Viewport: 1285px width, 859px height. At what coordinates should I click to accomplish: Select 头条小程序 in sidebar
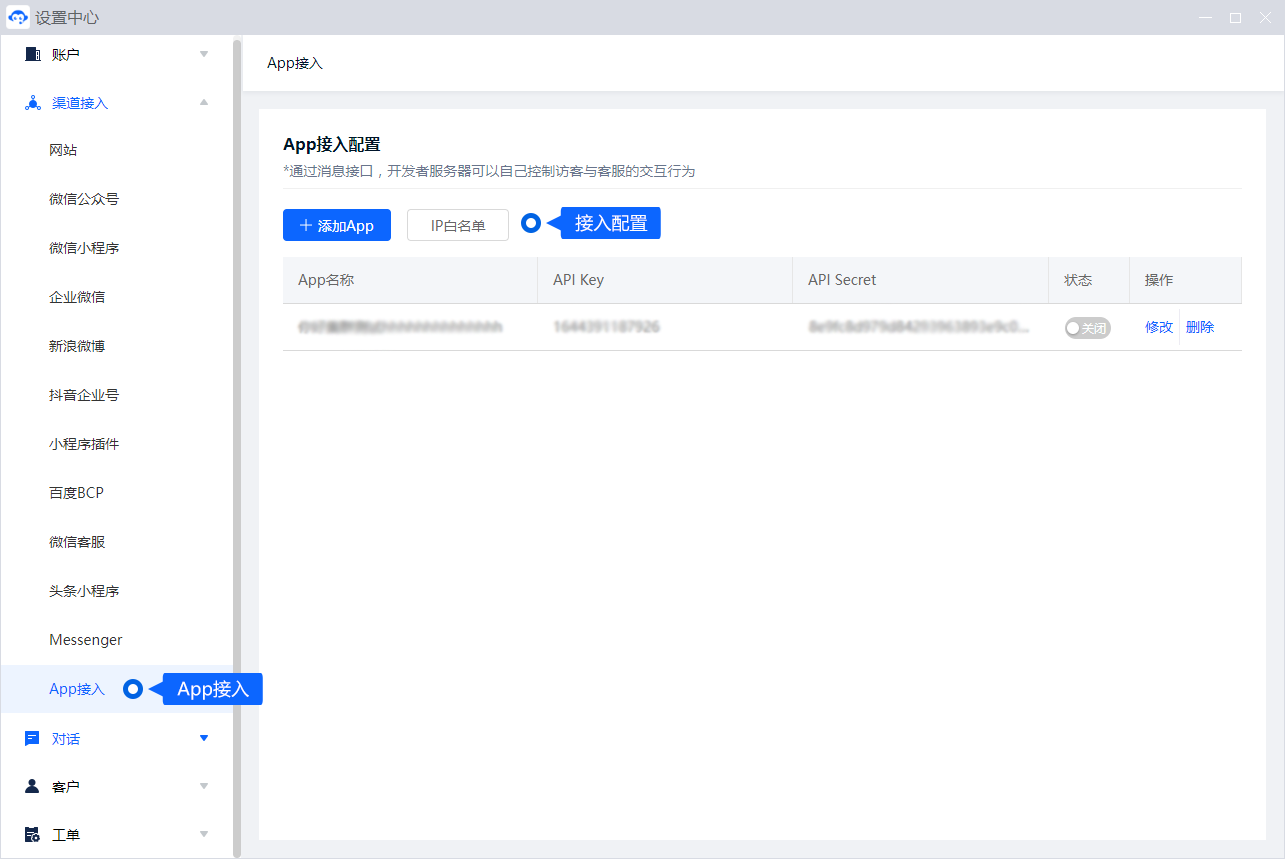pos(84,591)
